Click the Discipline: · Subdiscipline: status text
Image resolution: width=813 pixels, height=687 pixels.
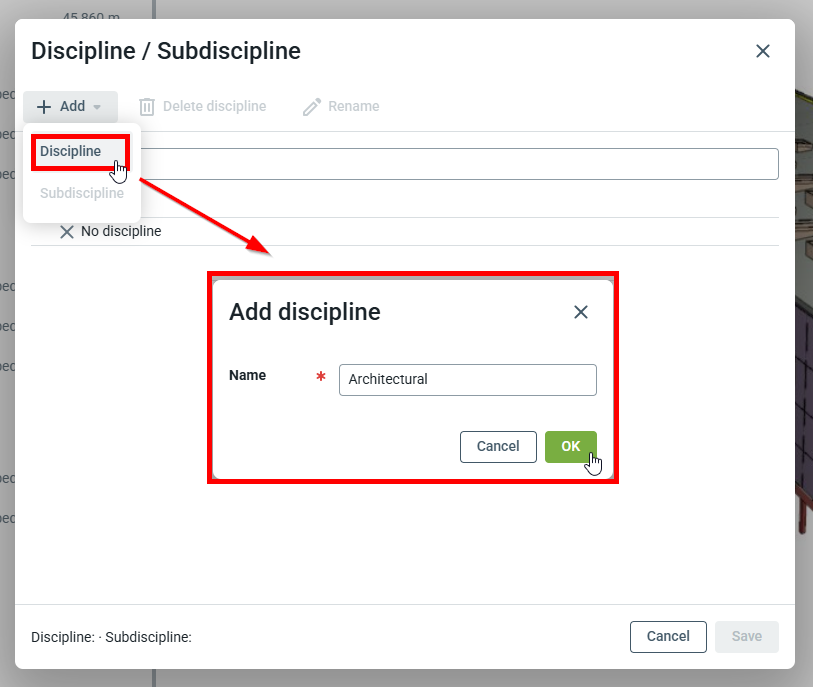pos(111,637)
